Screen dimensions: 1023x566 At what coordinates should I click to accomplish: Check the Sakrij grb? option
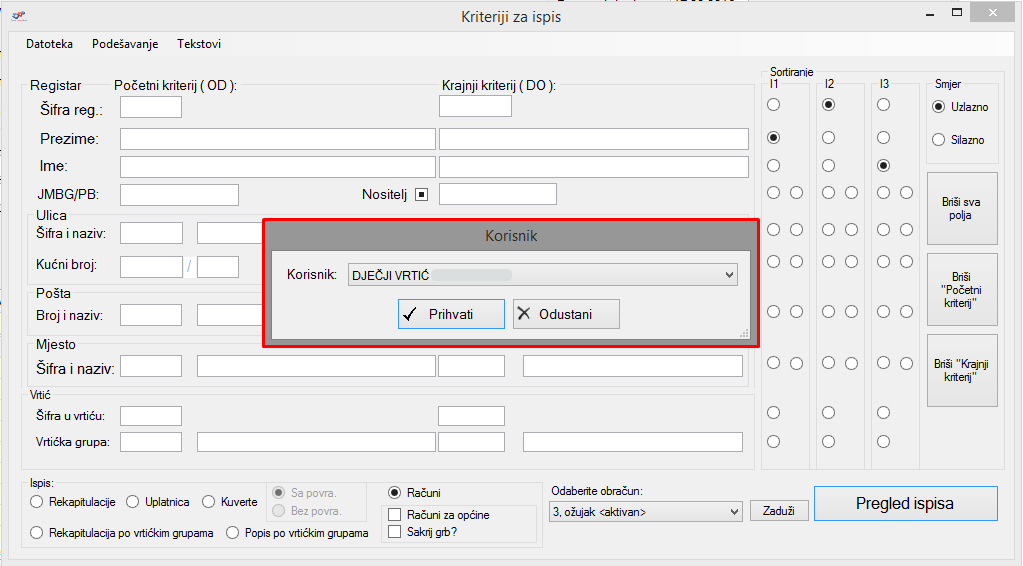395,532
